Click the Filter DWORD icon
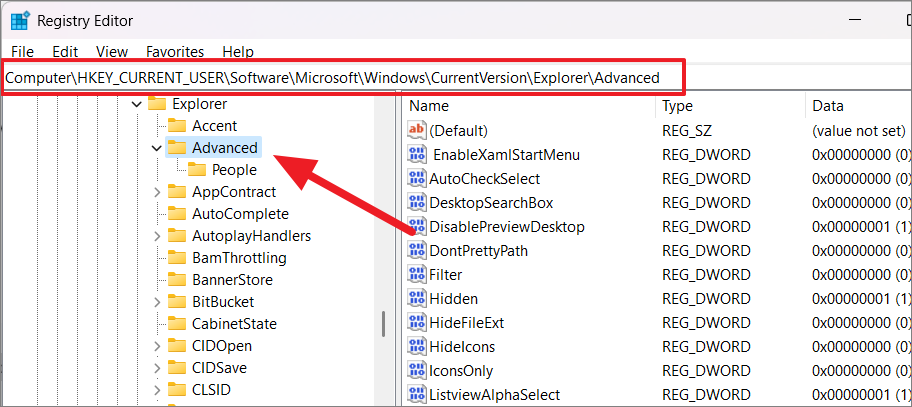912x407 pixels. pyautogui.click(x=417, y=274)
